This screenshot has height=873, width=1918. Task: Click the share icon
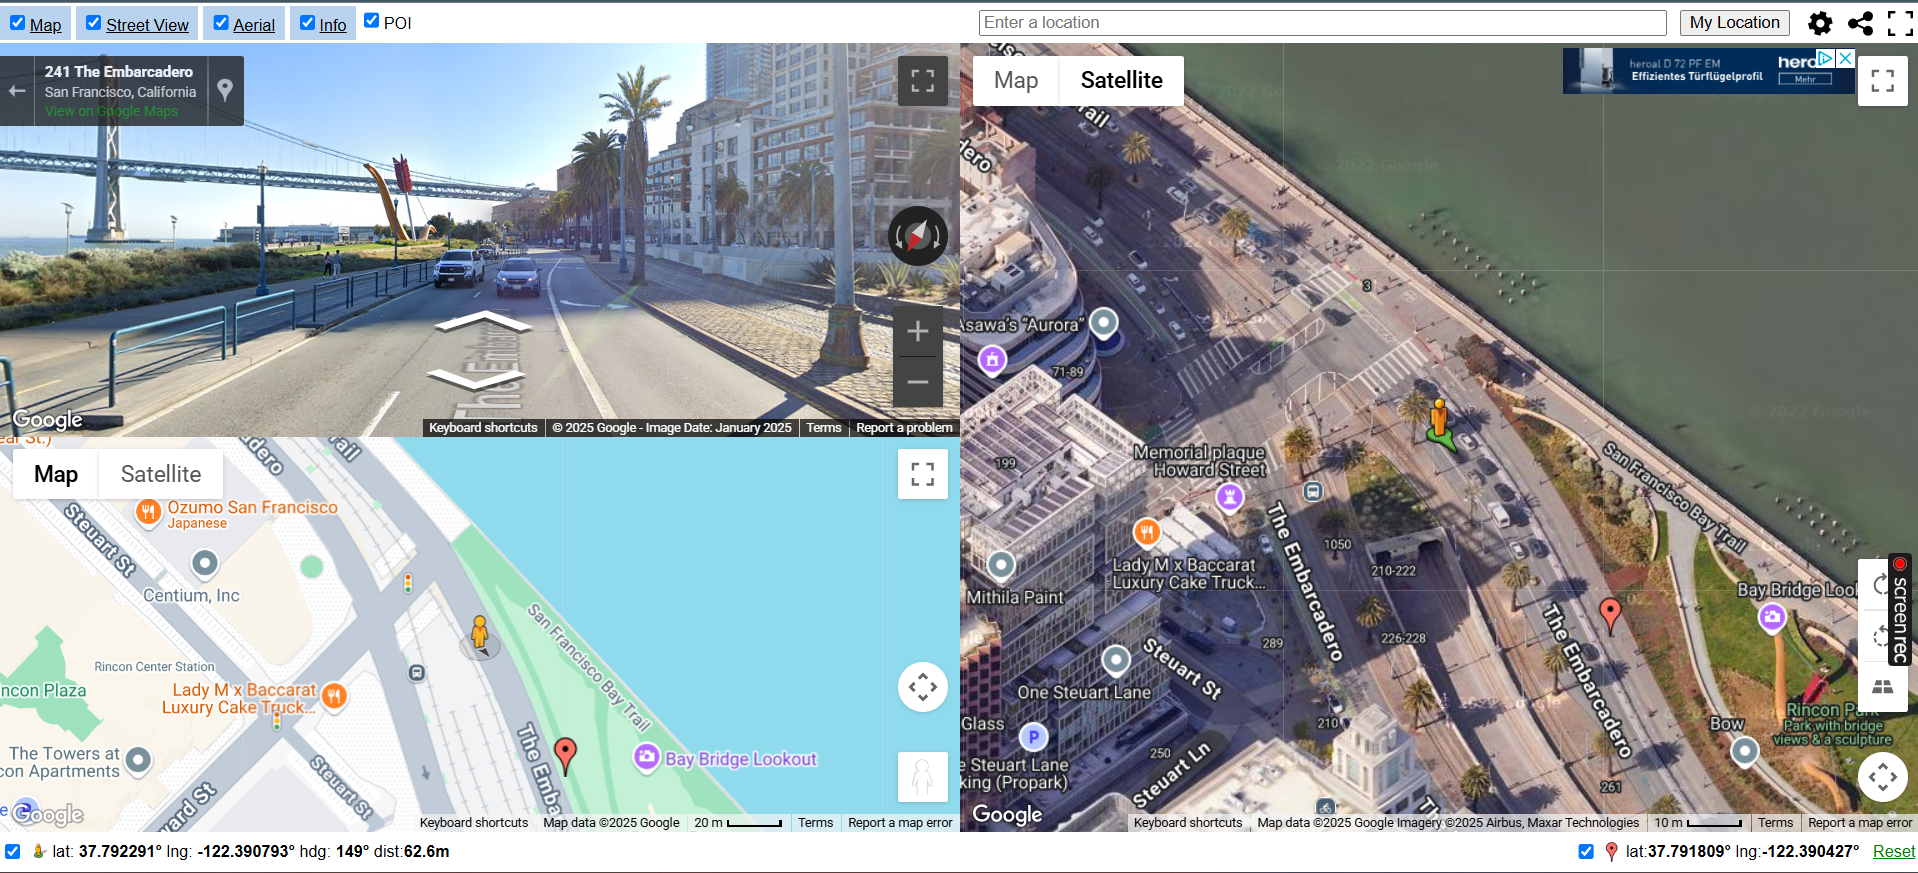click(x=1860, y=23)
